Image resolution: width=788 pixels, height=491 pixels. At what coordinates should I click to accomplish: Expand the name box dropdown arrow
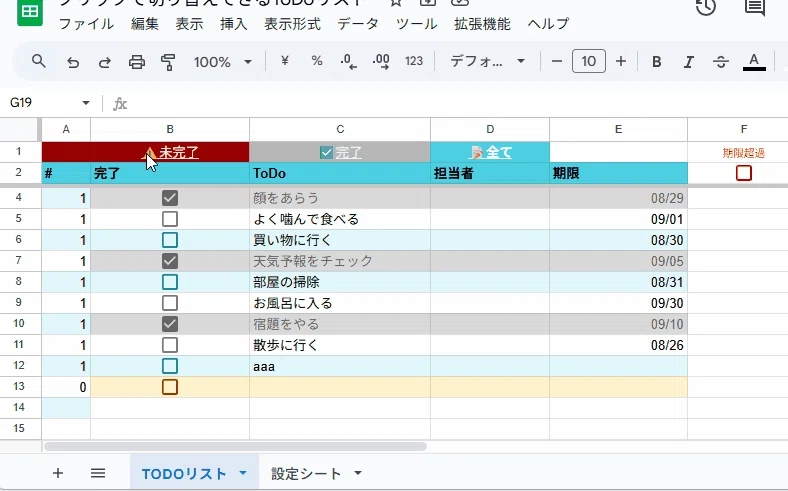point(86,103)
